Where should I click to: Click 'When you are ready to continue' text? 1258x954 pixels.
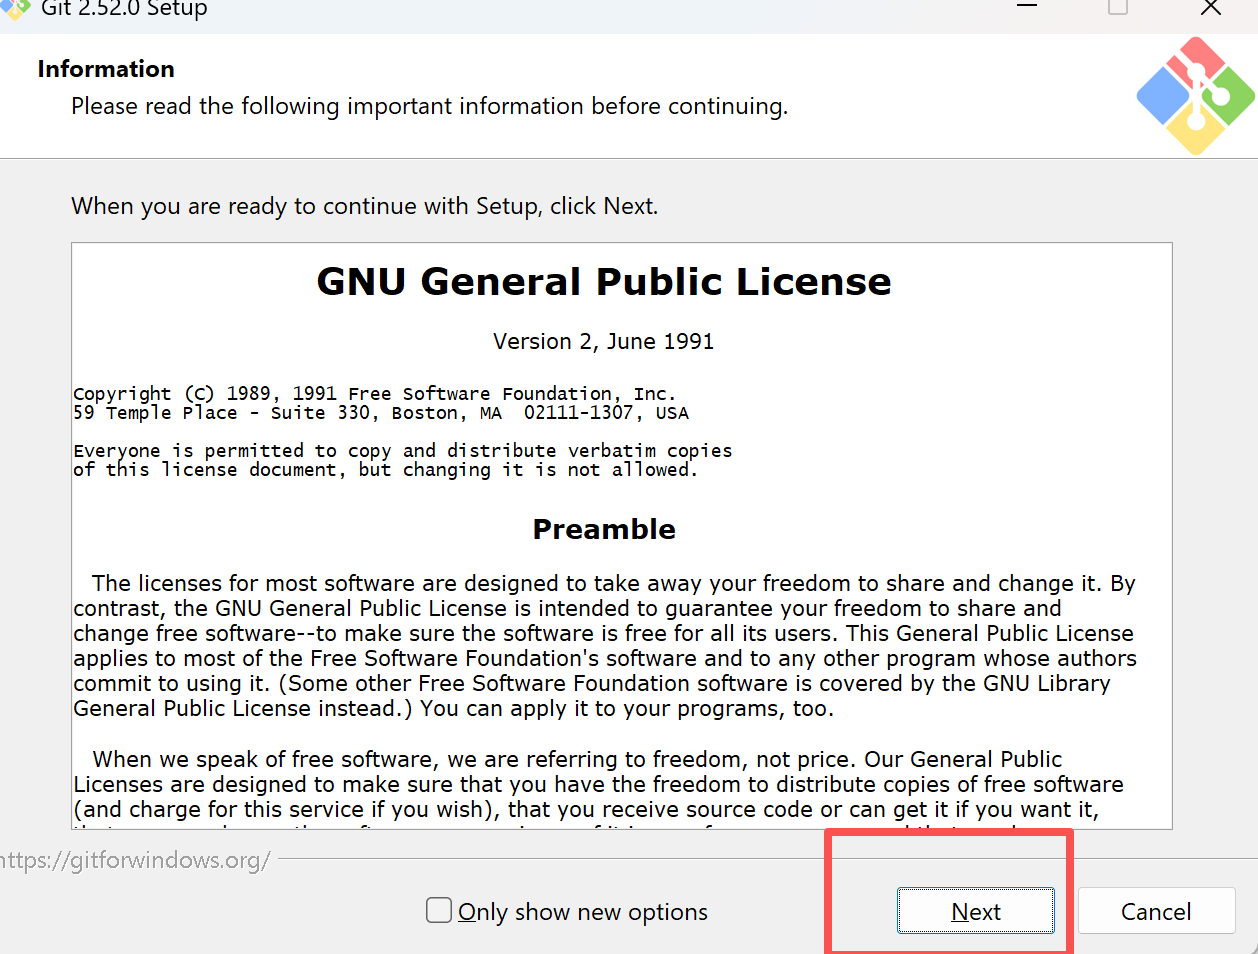pos(365,207)
